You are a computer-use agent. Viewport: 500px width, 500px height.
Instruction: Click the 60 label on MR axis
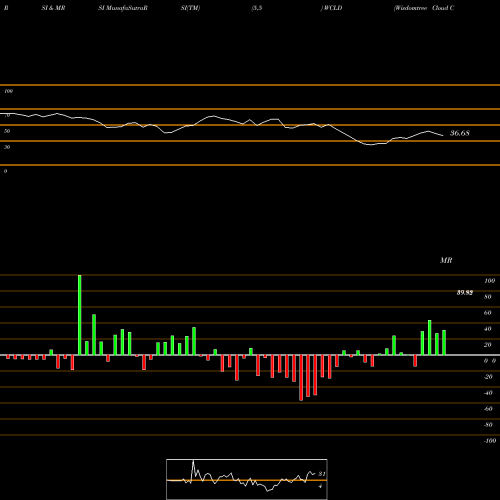(487, 313)
